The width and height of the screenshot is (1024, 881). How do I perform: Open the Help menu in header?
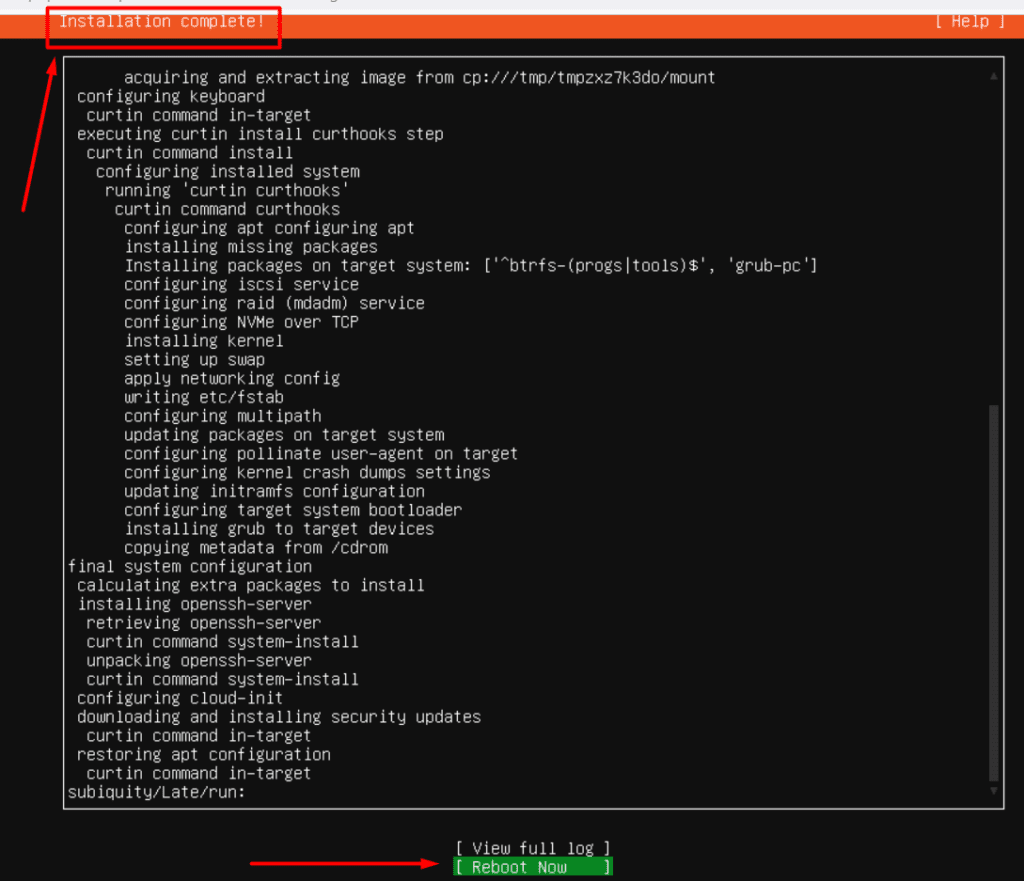click(x=969, y=21)
